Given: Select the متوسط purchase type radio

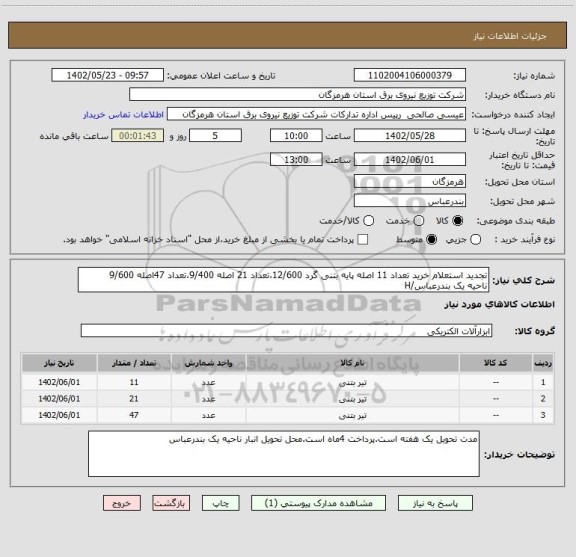Looking at the screenshot, I should click(431, 240).
